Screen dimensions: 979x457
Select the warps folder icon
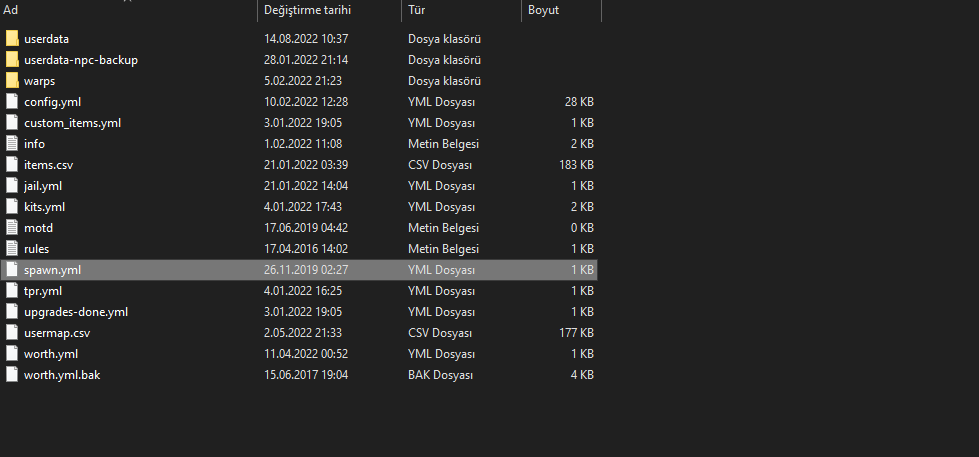click(12, 81)
